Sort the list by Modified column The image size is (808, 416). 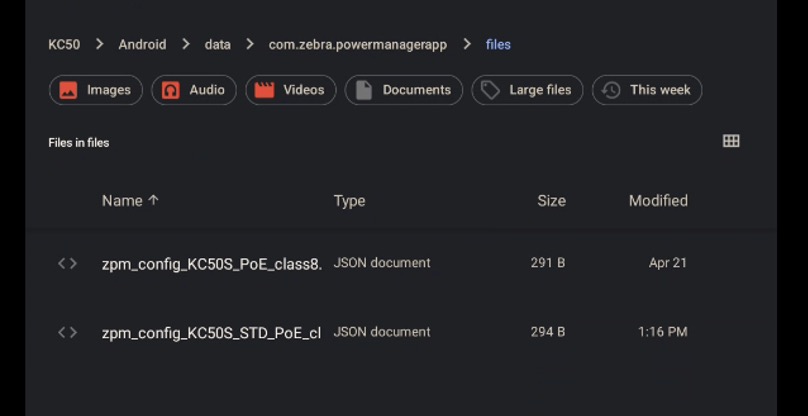[658, 201]
